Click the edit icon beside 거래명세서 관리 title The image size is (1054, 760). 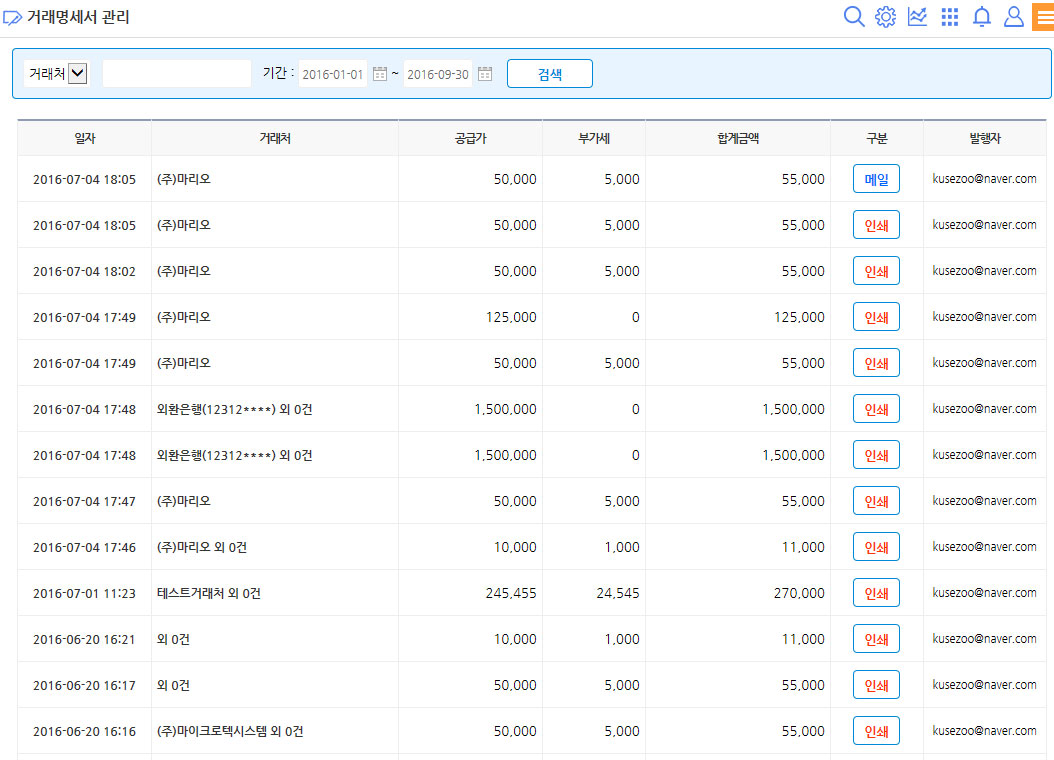12,17
